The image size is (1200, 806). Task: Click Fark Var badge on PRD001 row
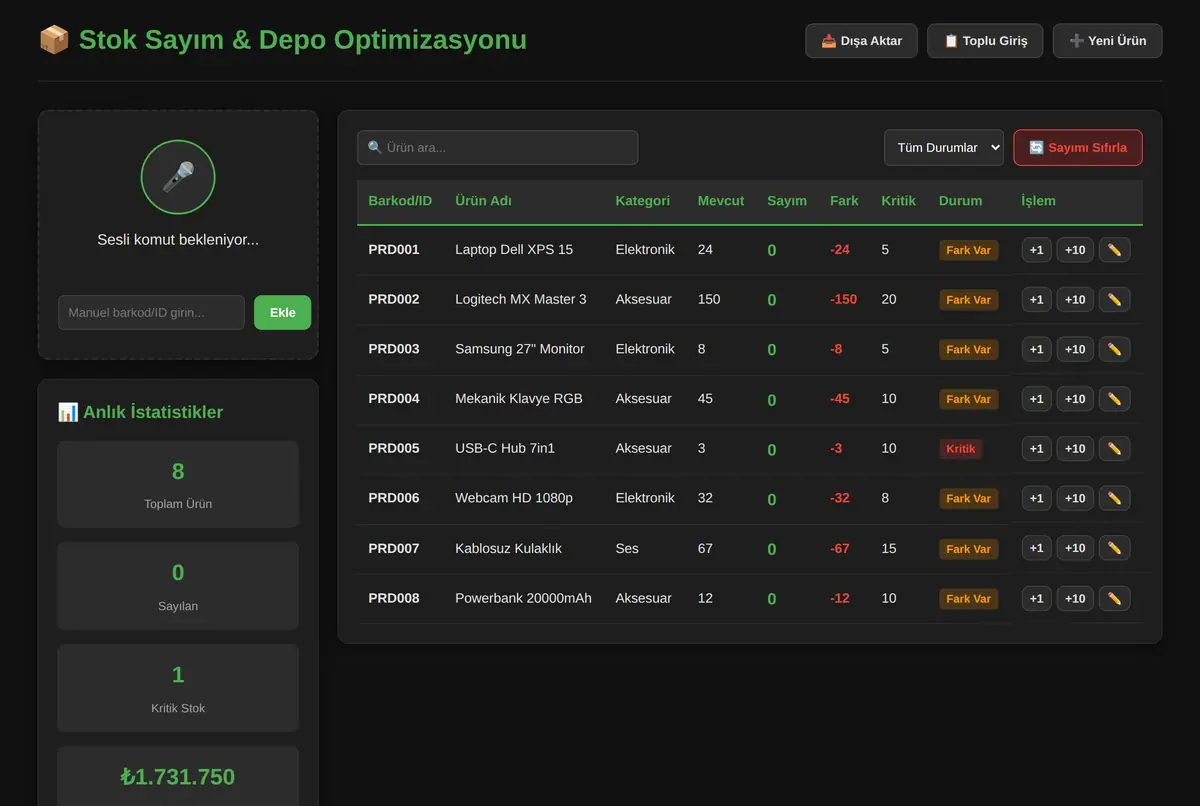click(x=968, y=250)
